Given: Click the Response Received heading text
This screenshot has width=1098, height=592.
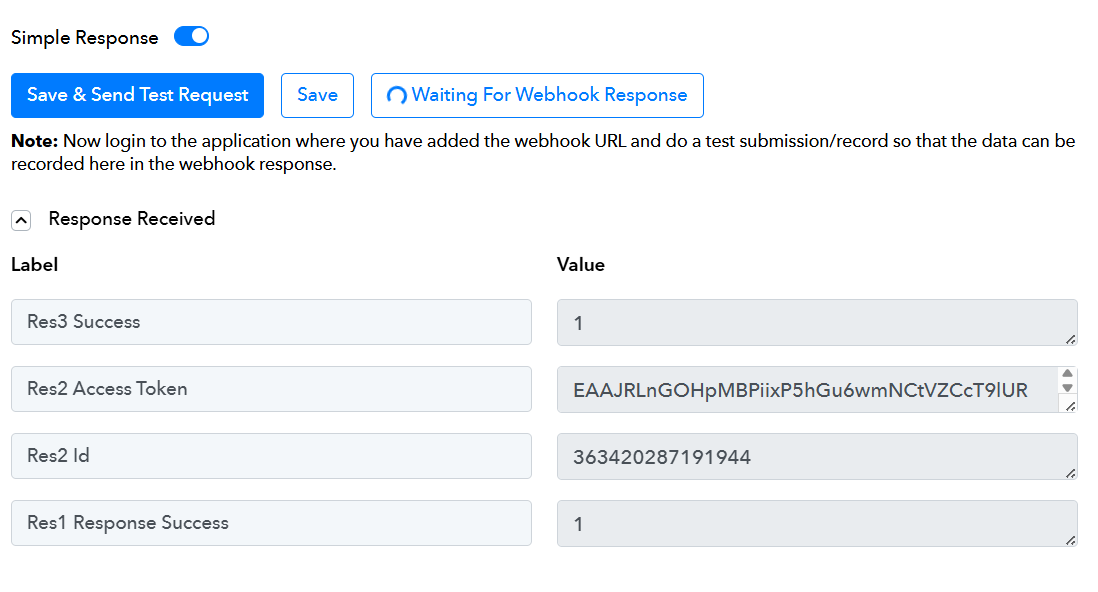Looking at the screenshot, I should 131,219.
